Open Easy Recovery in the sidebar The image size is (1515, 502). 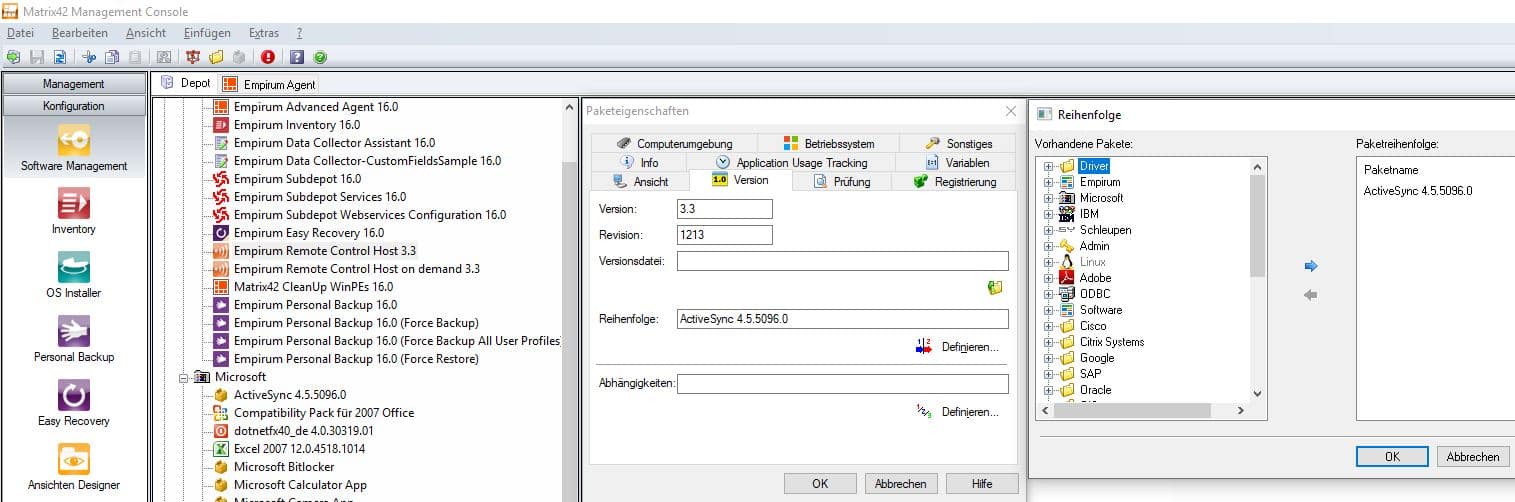click(x=74, y=403)
